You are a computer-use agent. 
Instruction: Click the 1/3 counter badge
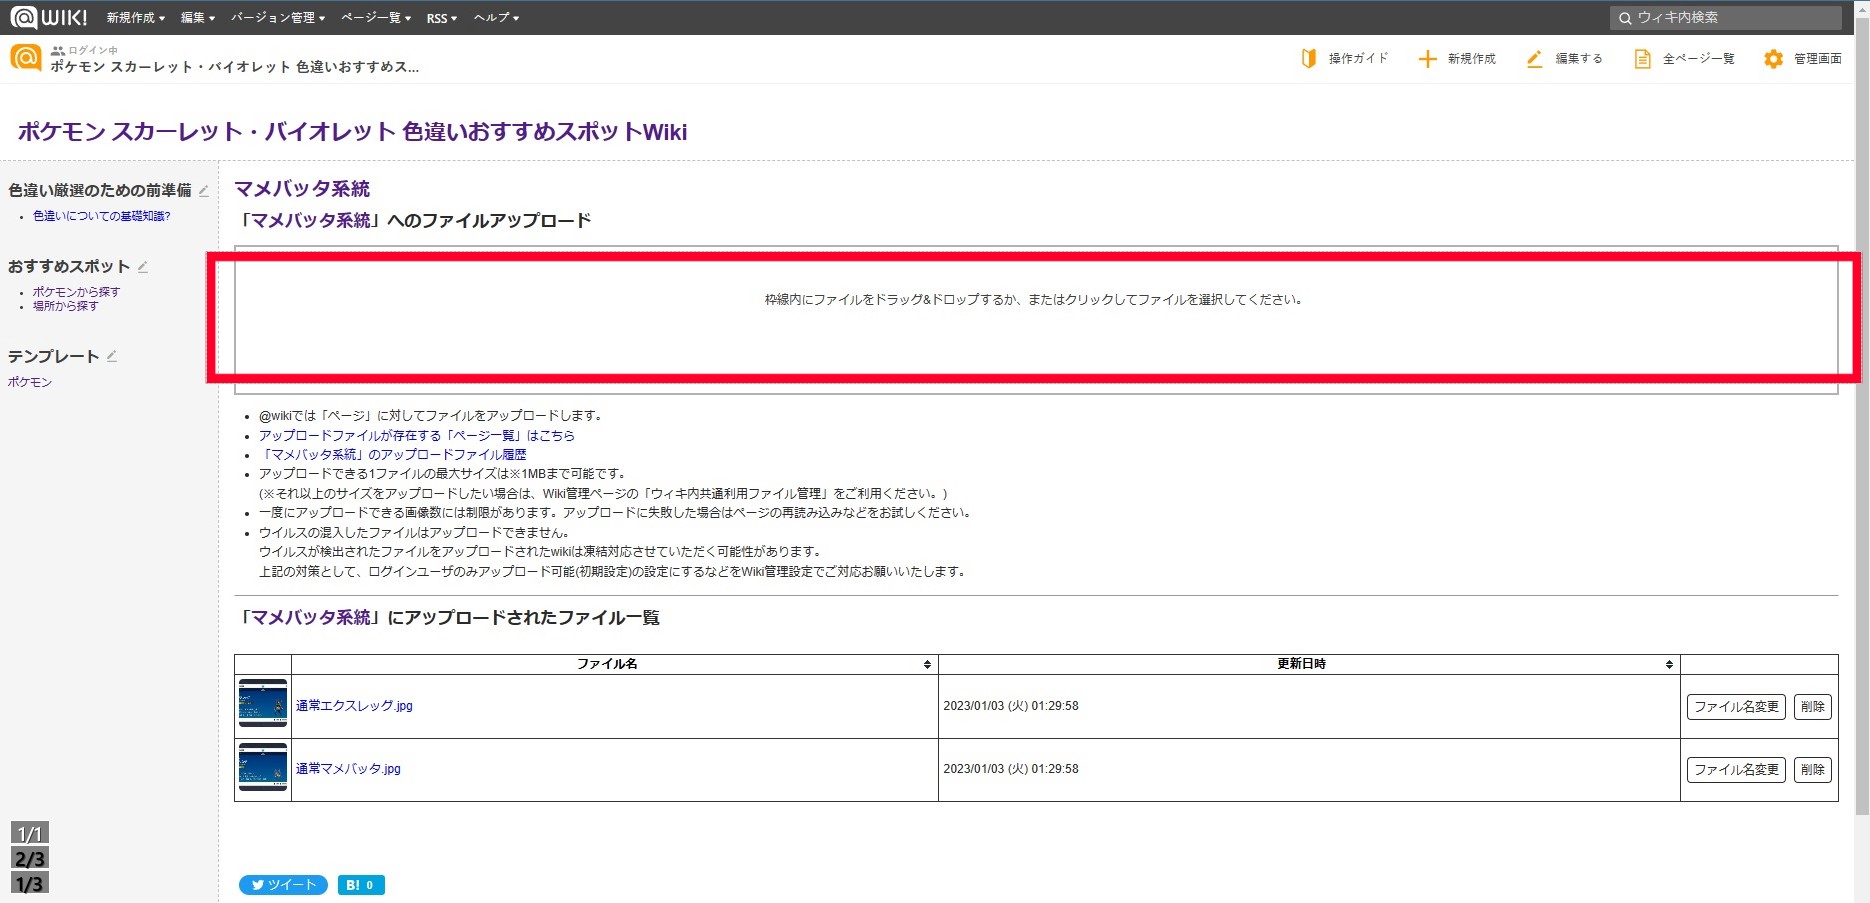tap(30, 883)
